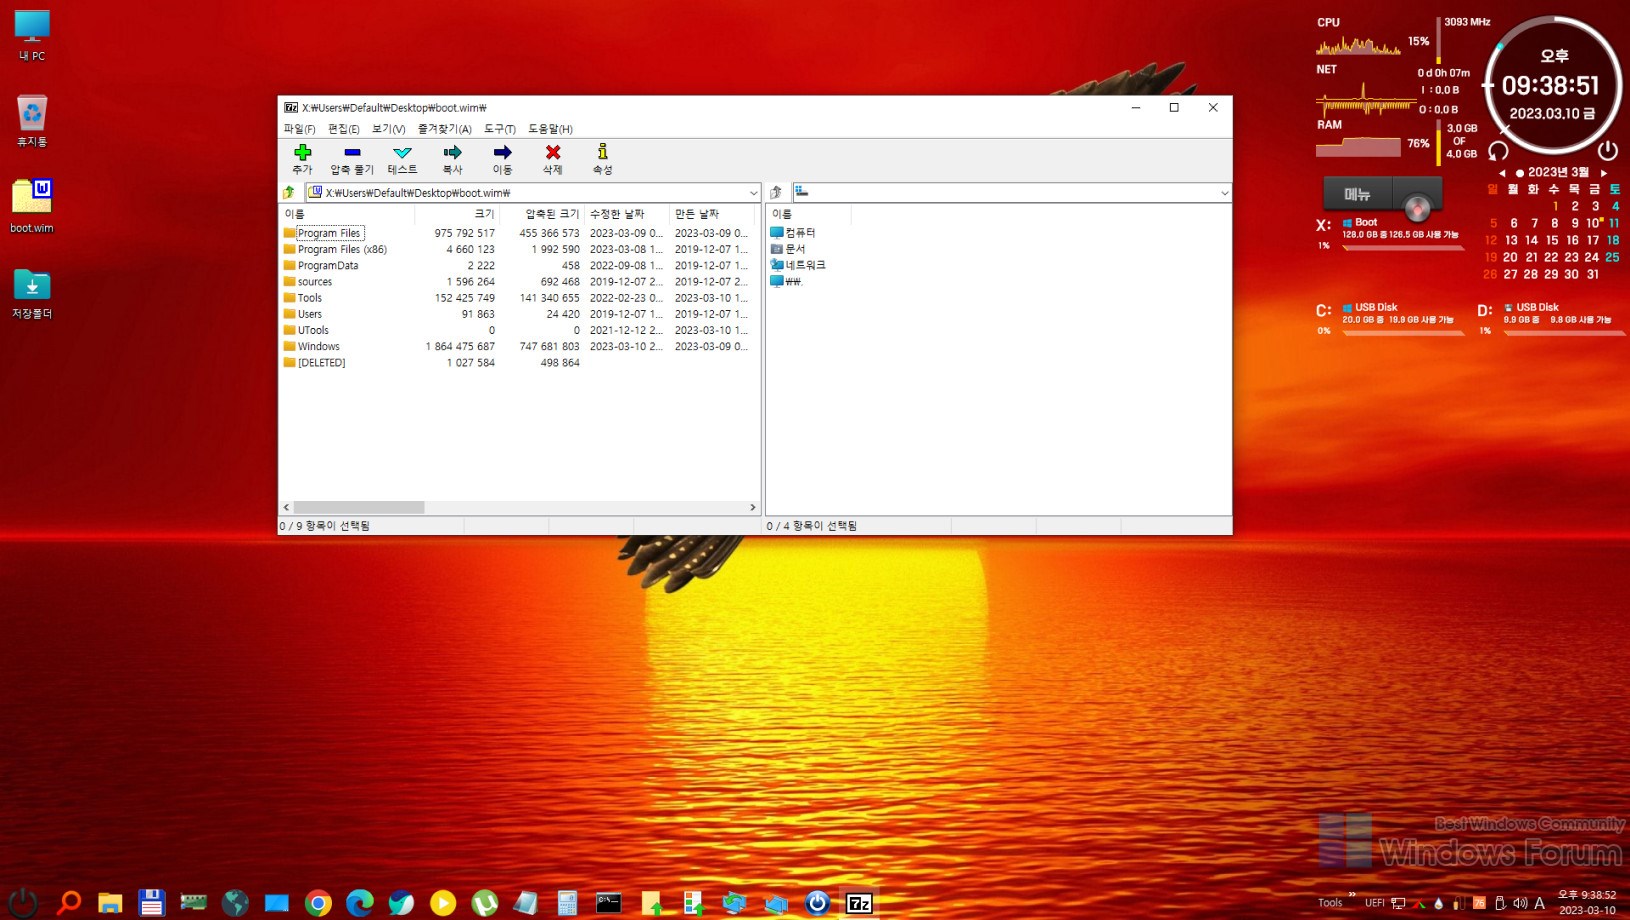This screenshot has height=920, width=1630.
Task: Sort left panel by 이름 column header
Action: pos(347,214)
